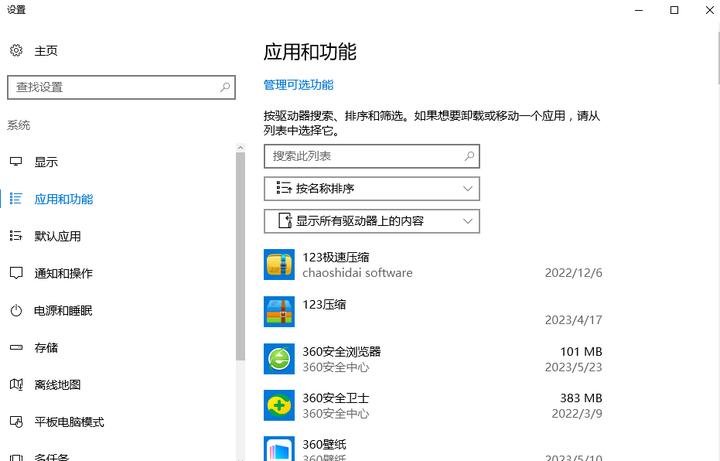This screenshot has height=461, width=720.
Task: Click the chaoshidai software publisher text
Action: 357,273
